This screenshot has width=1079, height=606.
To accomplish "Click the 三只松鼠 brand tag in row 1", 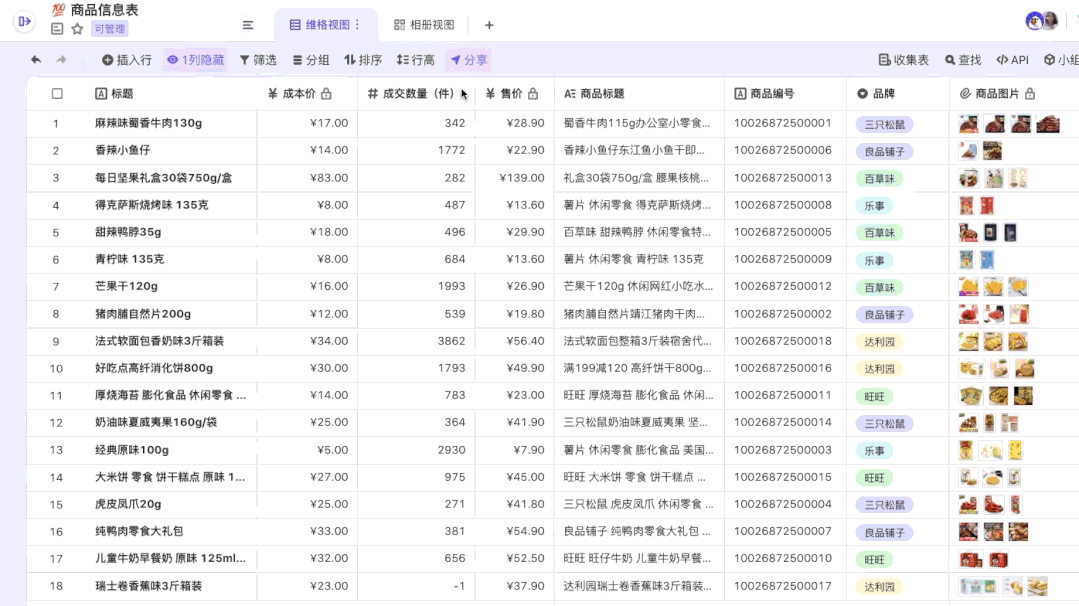I will [x=884, y=125].
